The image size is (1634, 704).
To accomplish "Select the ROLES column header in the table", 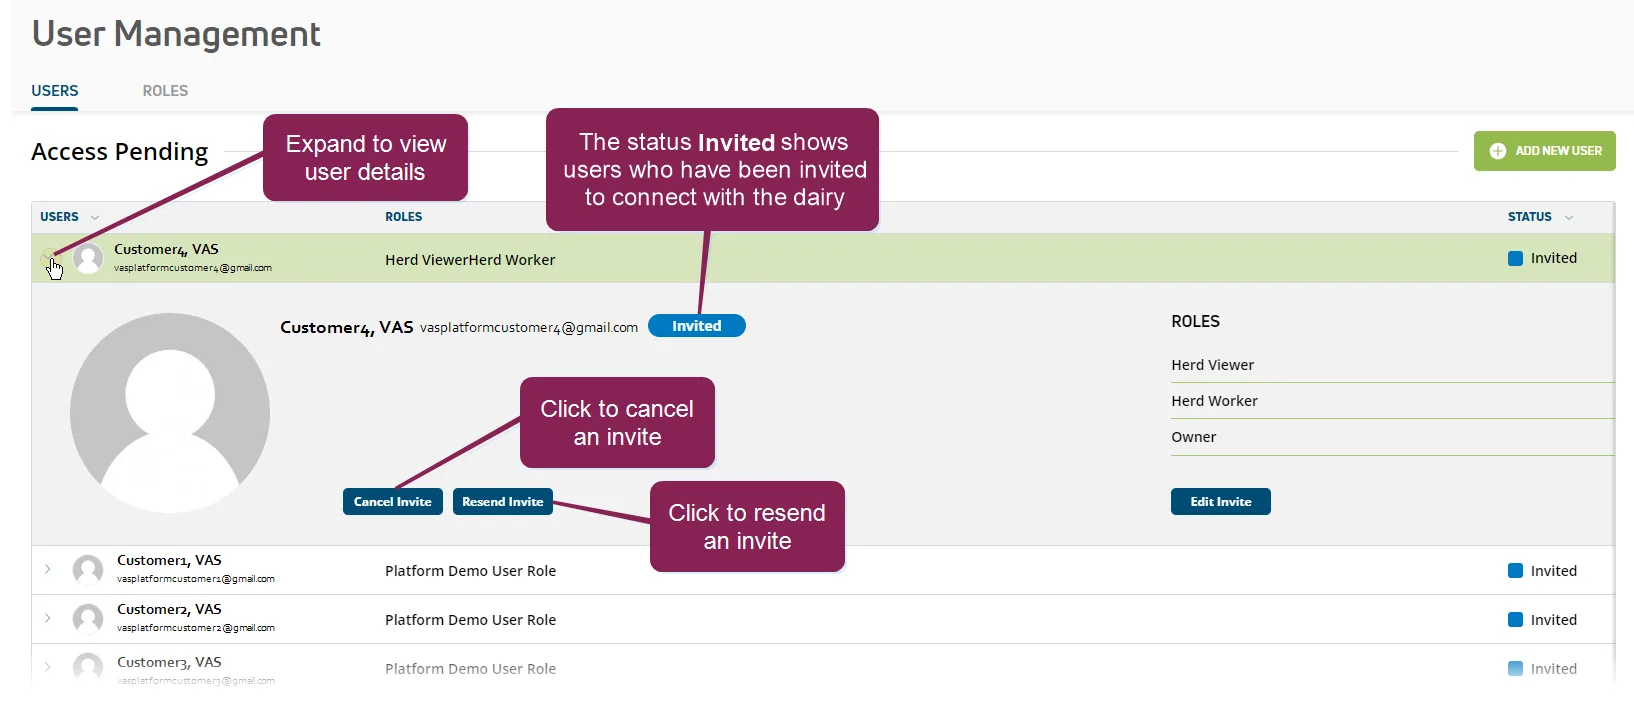I will point(404,217).
